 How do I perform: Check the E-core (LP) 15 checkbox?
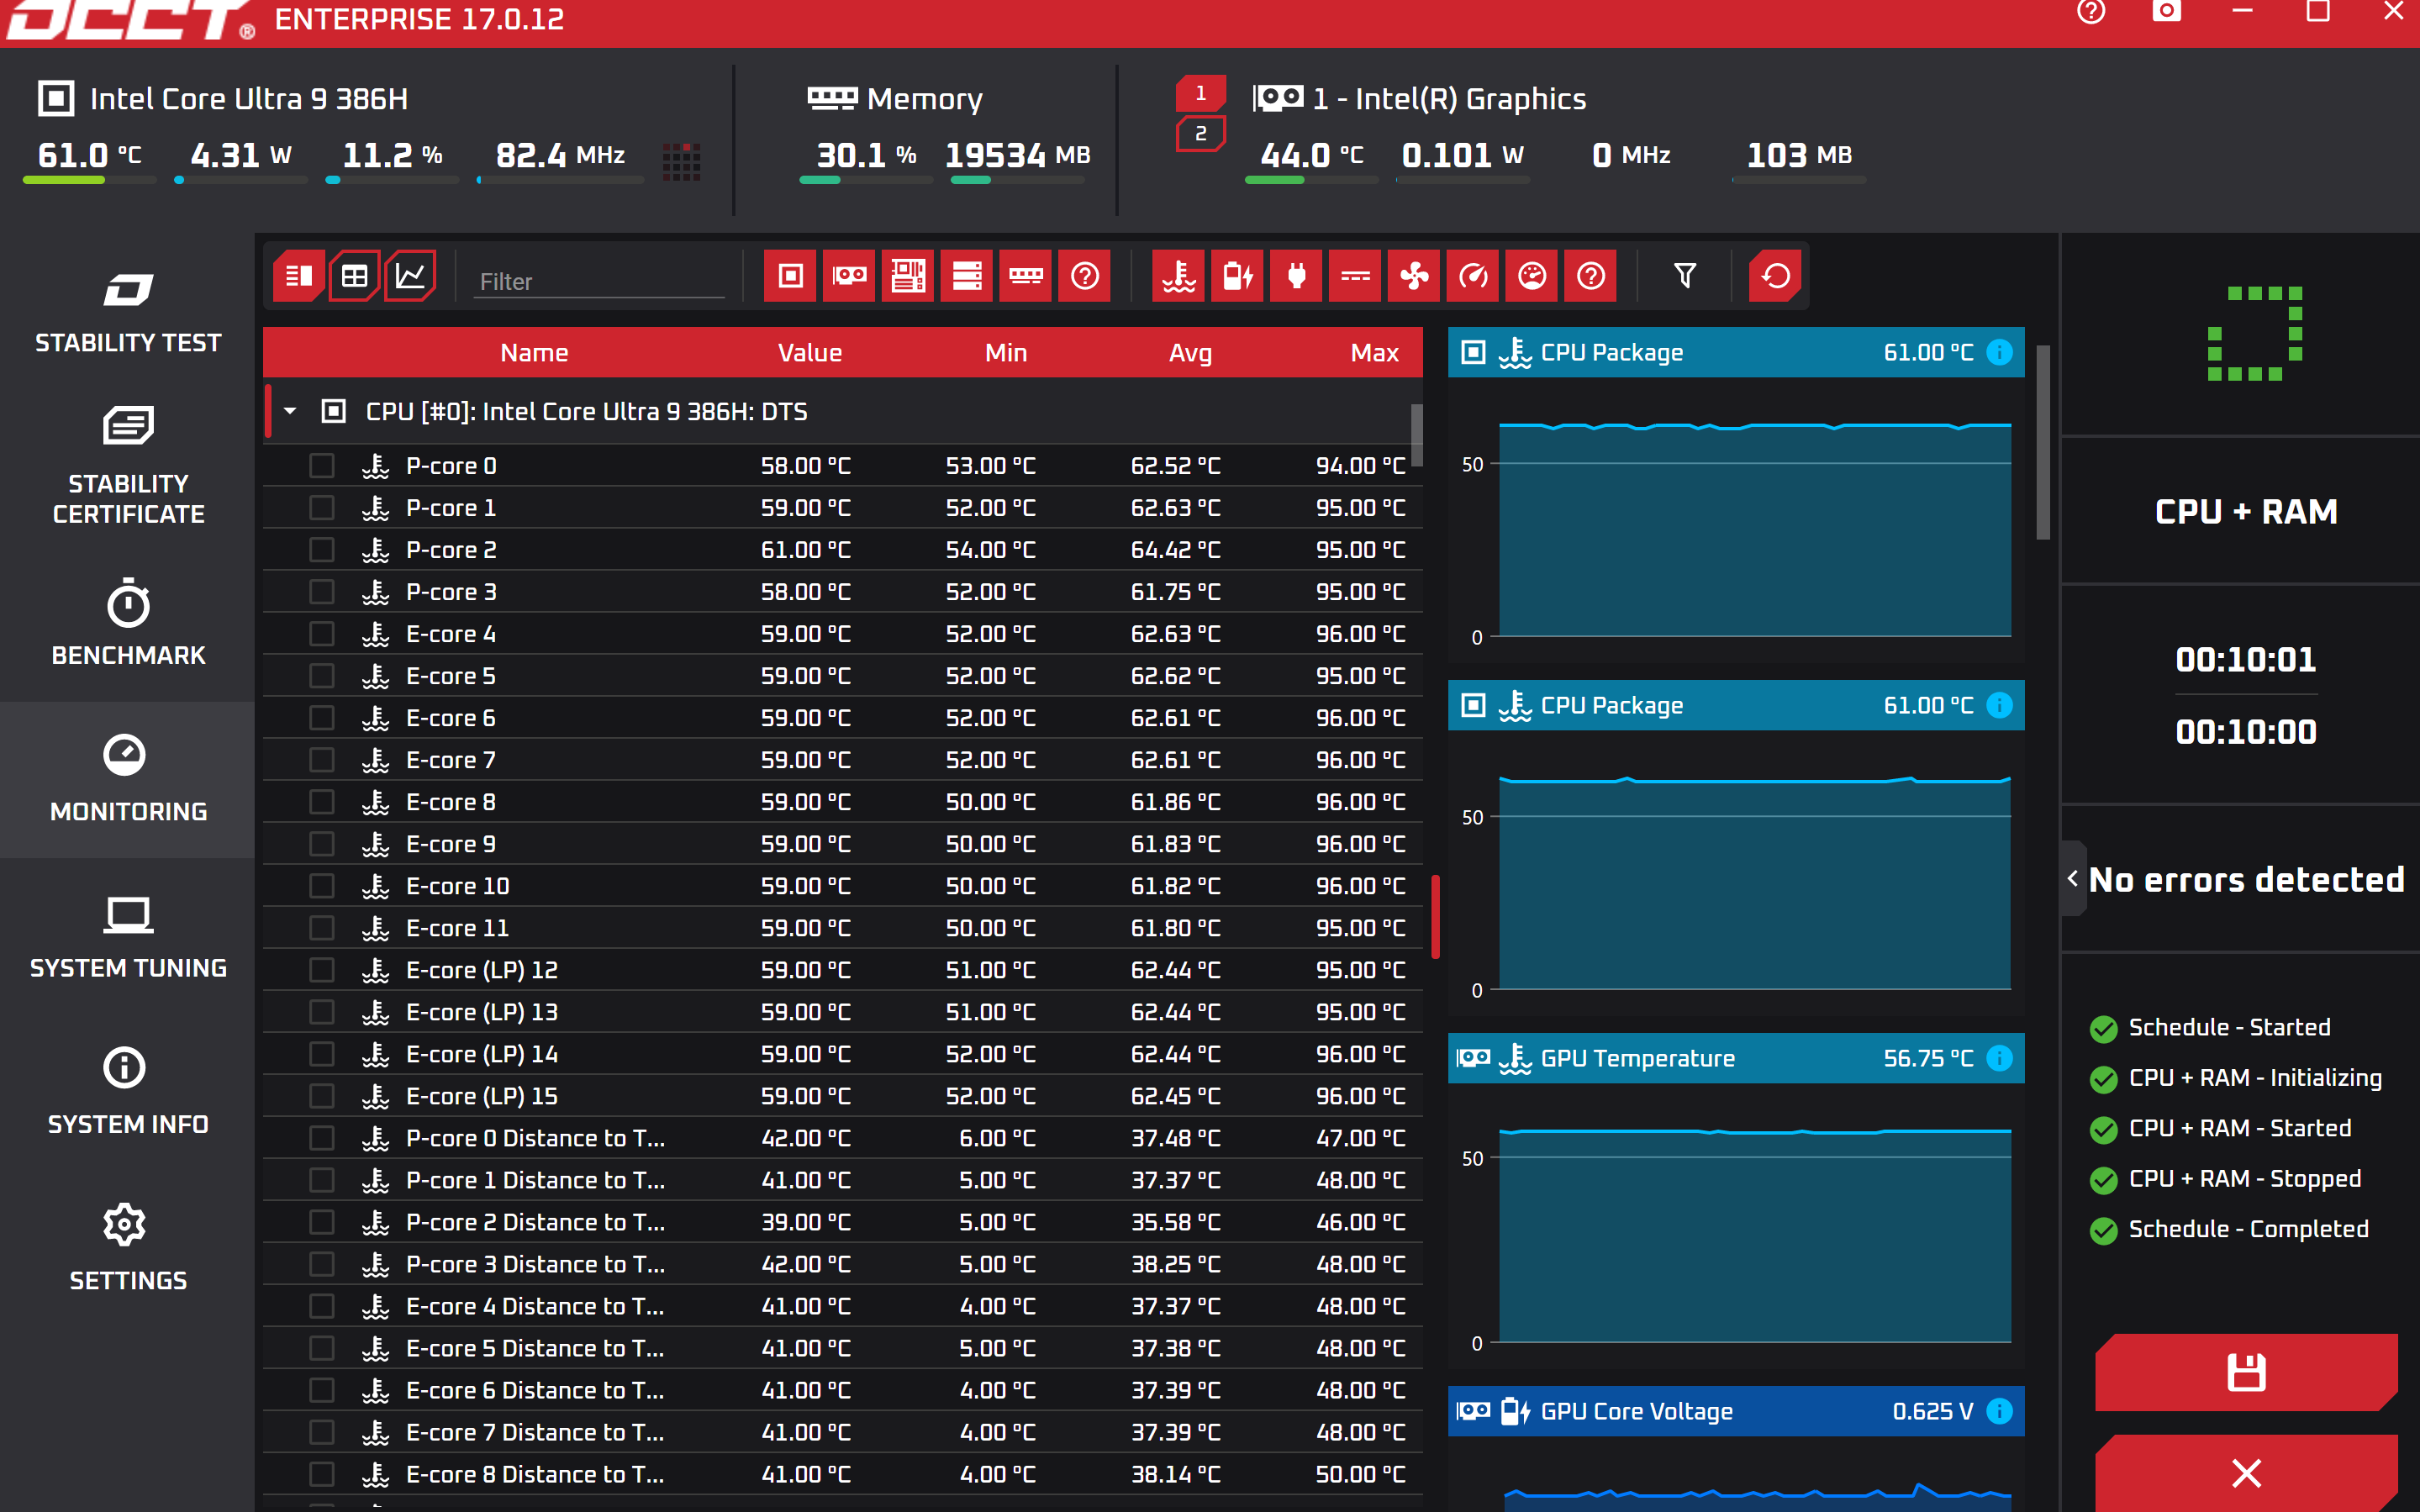pyautogui.click(x=321, y=1096)
